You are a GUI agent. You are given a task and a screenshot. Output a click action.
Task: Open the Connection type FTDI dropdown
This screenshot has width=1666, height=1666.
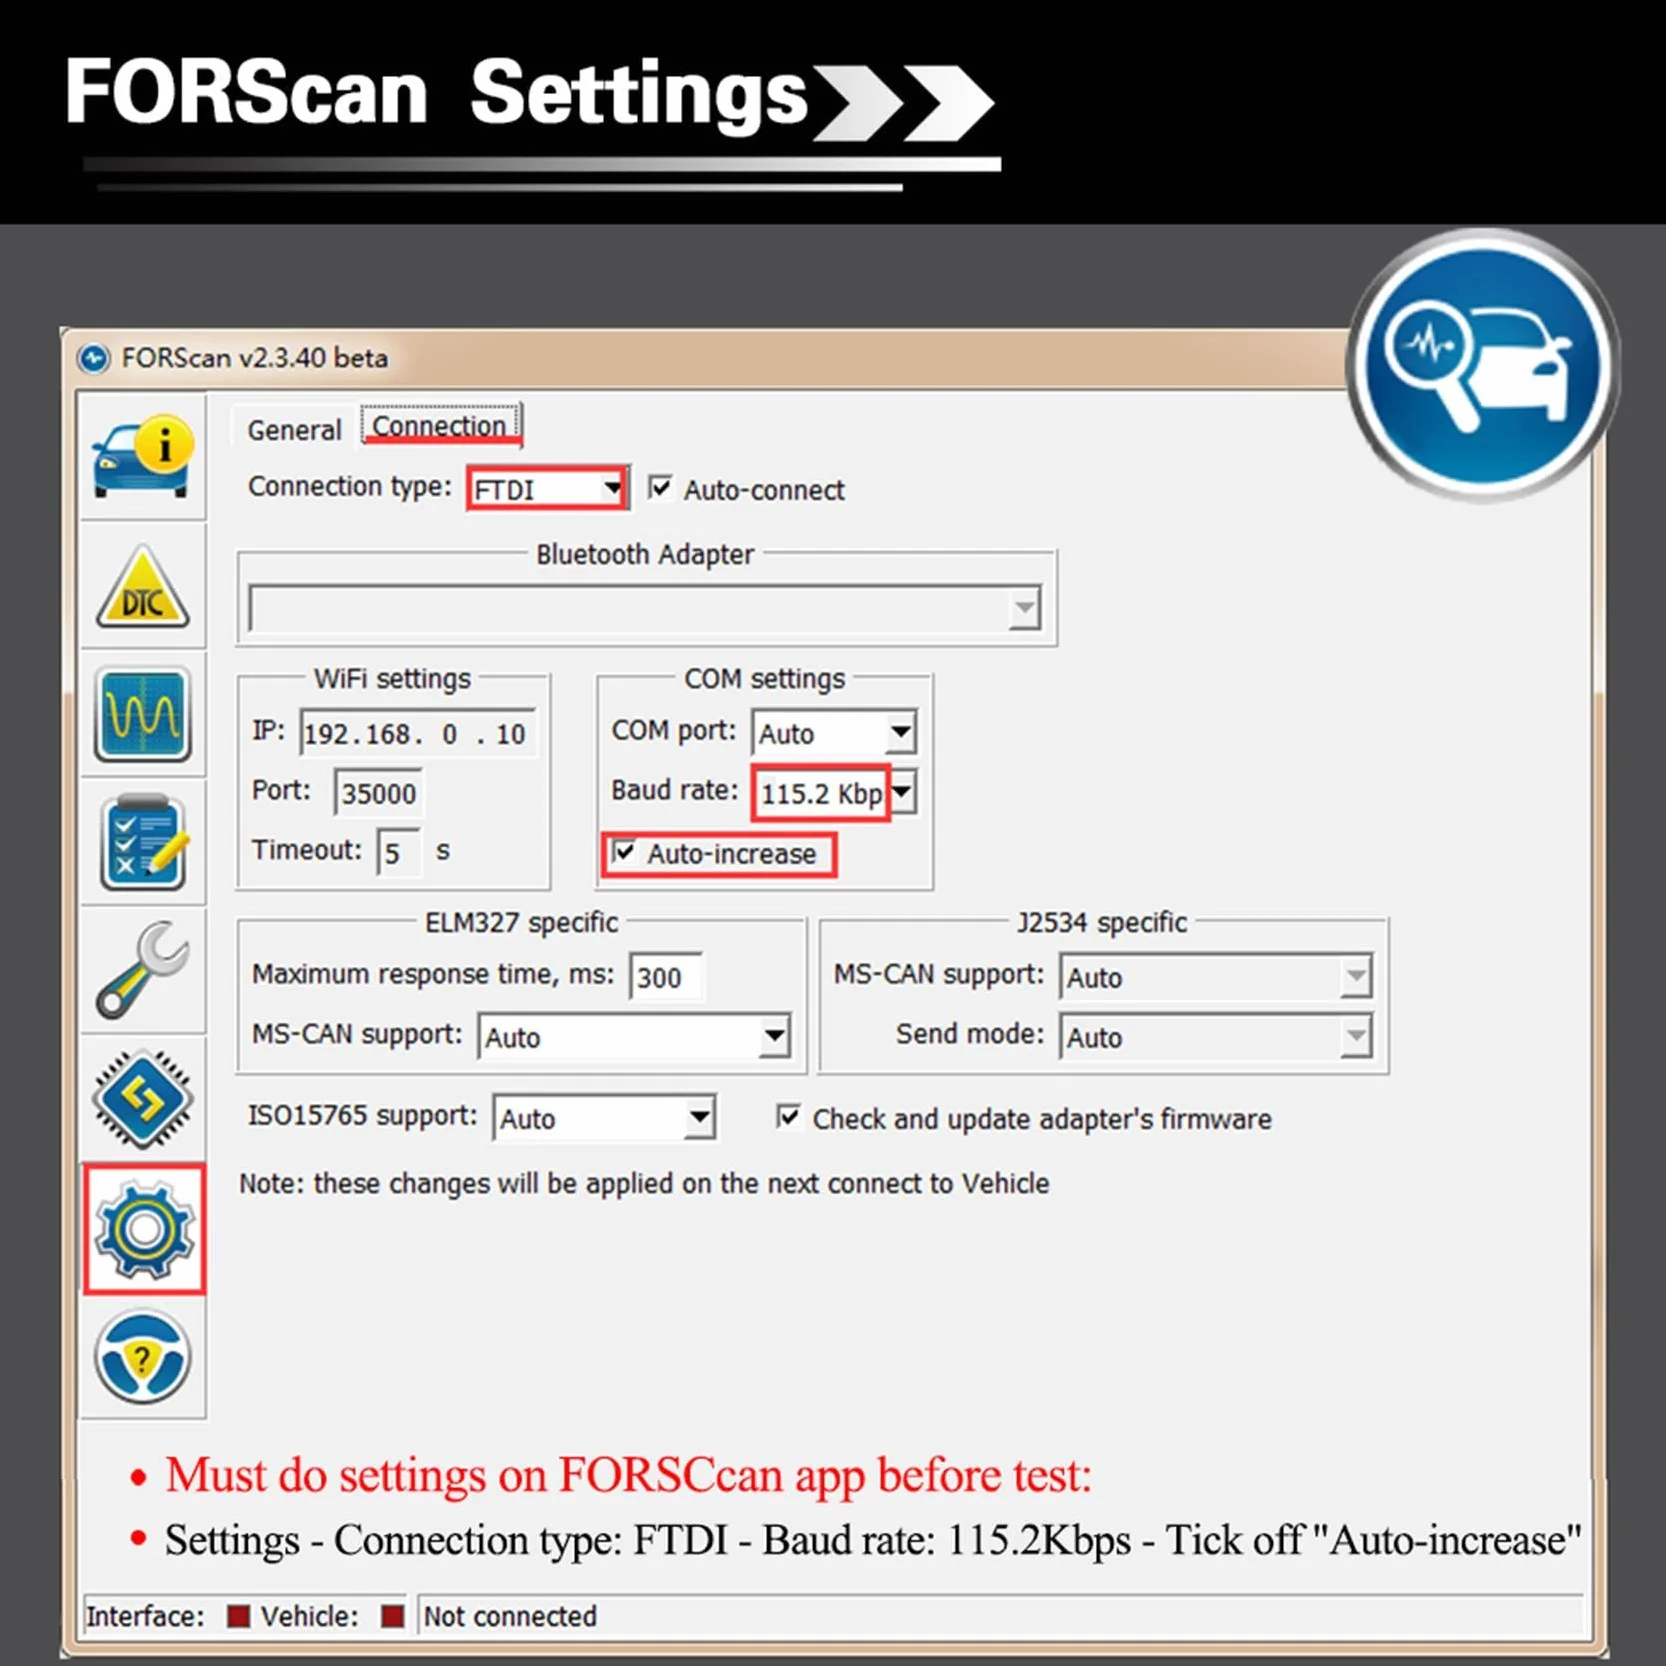point(548,489)
